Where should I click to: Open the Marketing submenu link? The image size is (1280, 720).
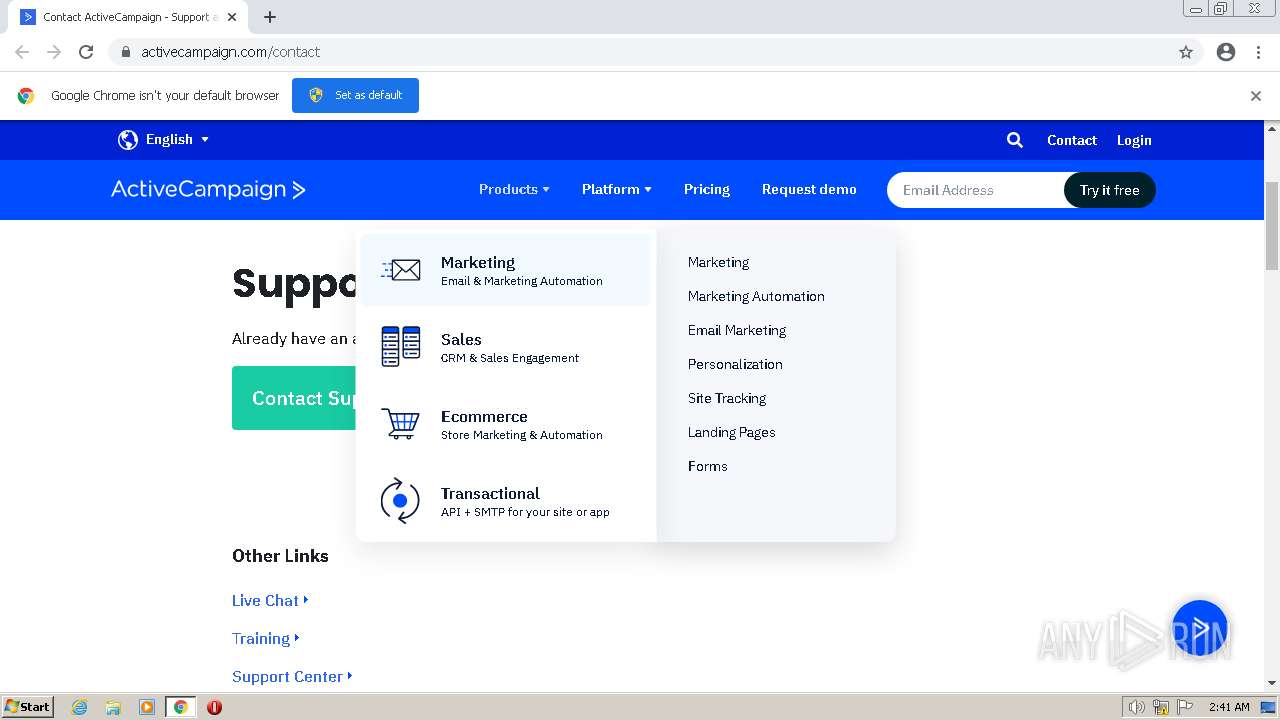[x=718, y=262]
